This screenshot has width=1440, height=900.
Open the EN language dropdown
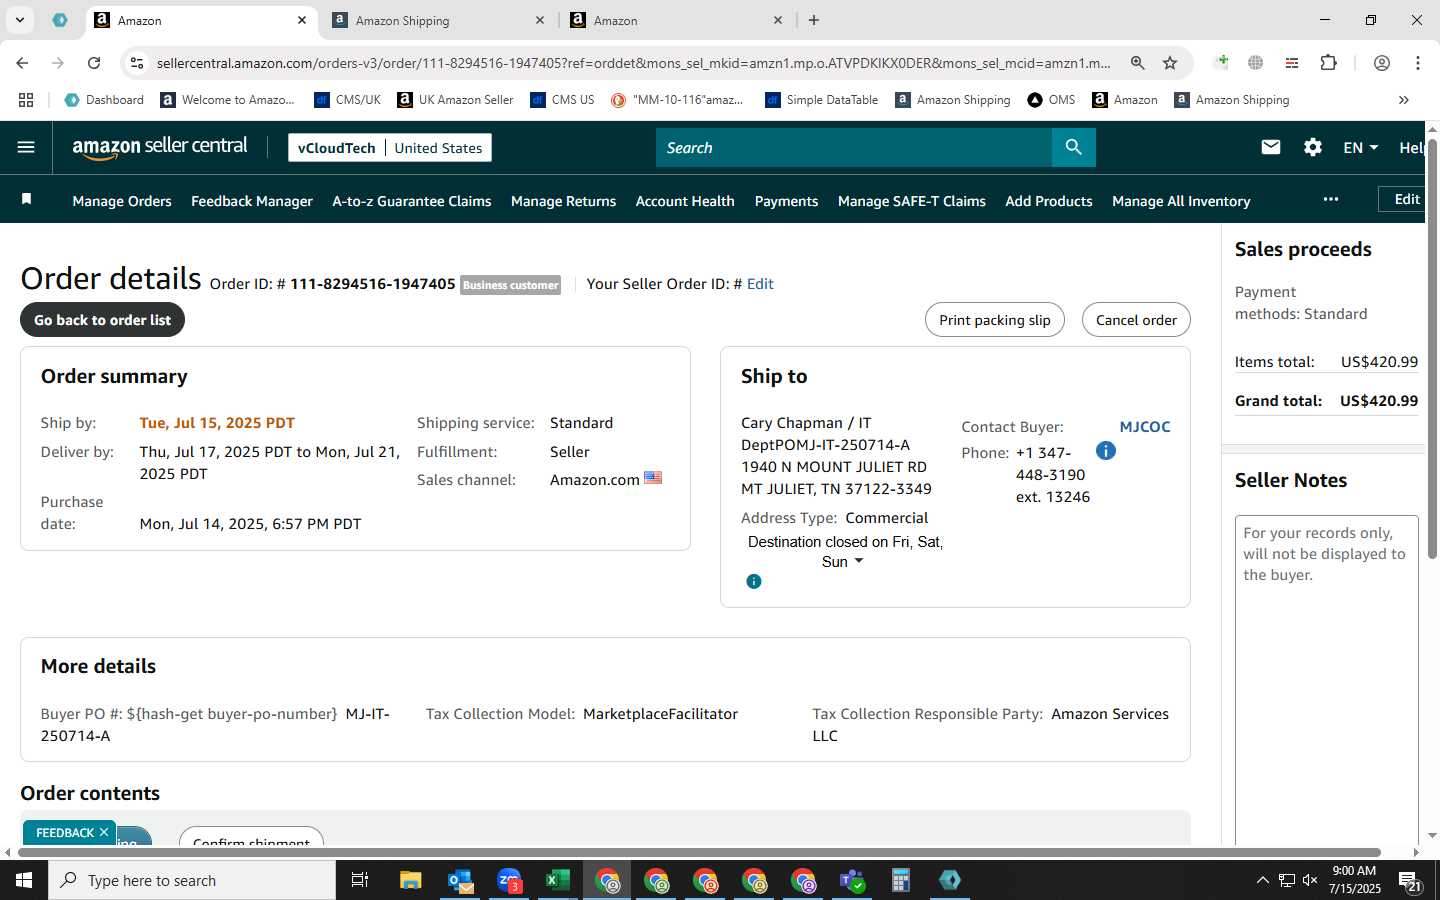pyautogui.click(x=1361, y=147)
